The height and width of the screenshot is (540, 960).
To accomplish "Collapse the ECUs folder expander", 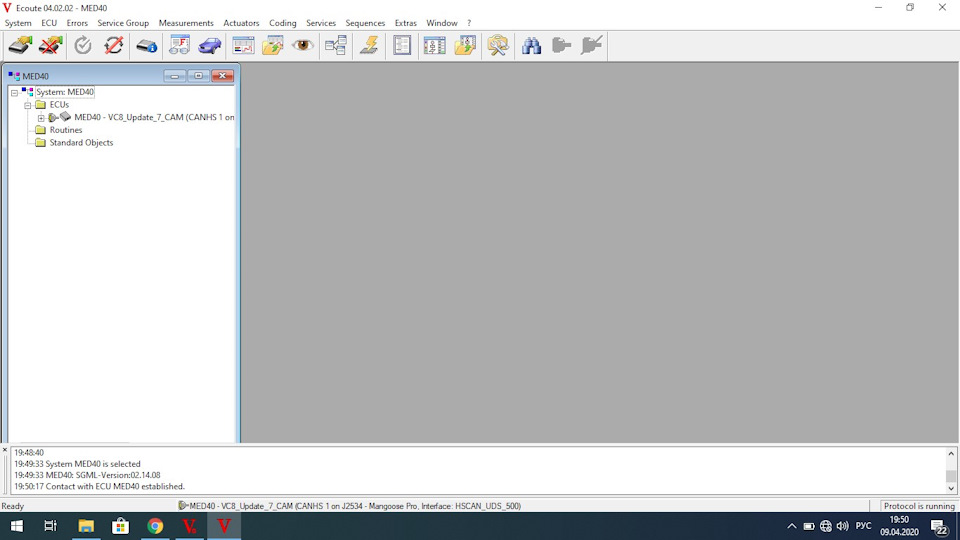I will (x=28, y=105).
